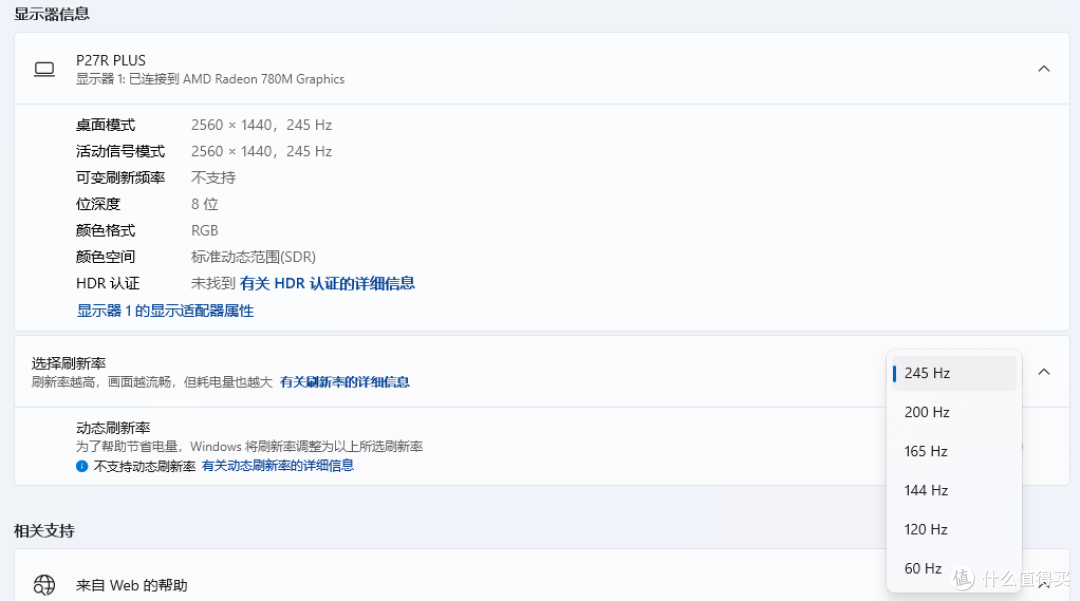Click the P27R PLUS monitor icon

44,69
